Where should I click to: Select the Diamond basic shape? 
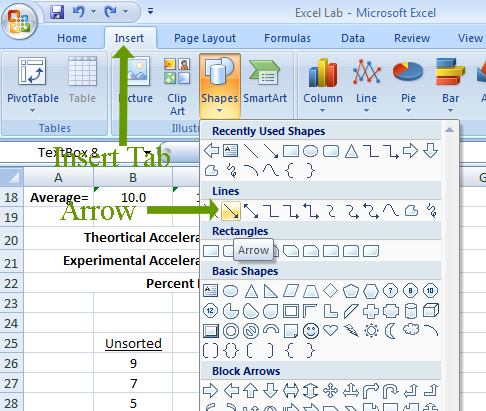(x=331, y=291)
